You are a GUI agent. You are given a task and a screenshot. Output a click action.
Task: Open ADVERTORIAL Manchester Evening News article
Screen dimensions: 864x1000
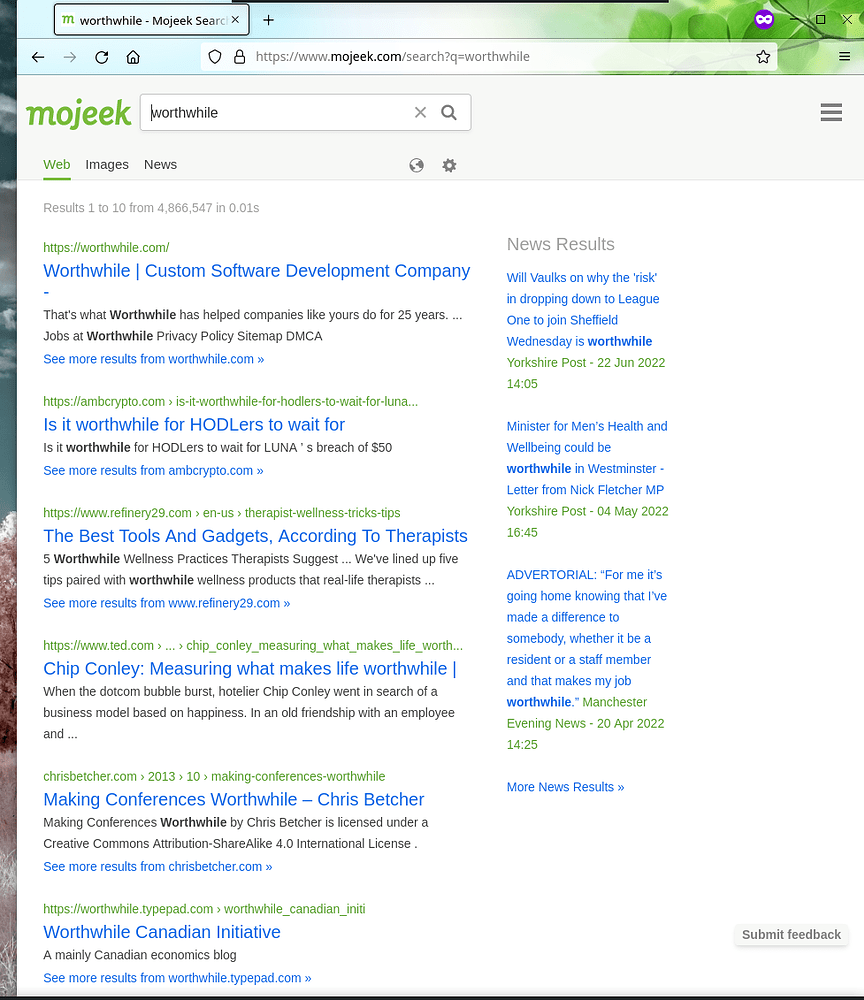click(587, 638)
